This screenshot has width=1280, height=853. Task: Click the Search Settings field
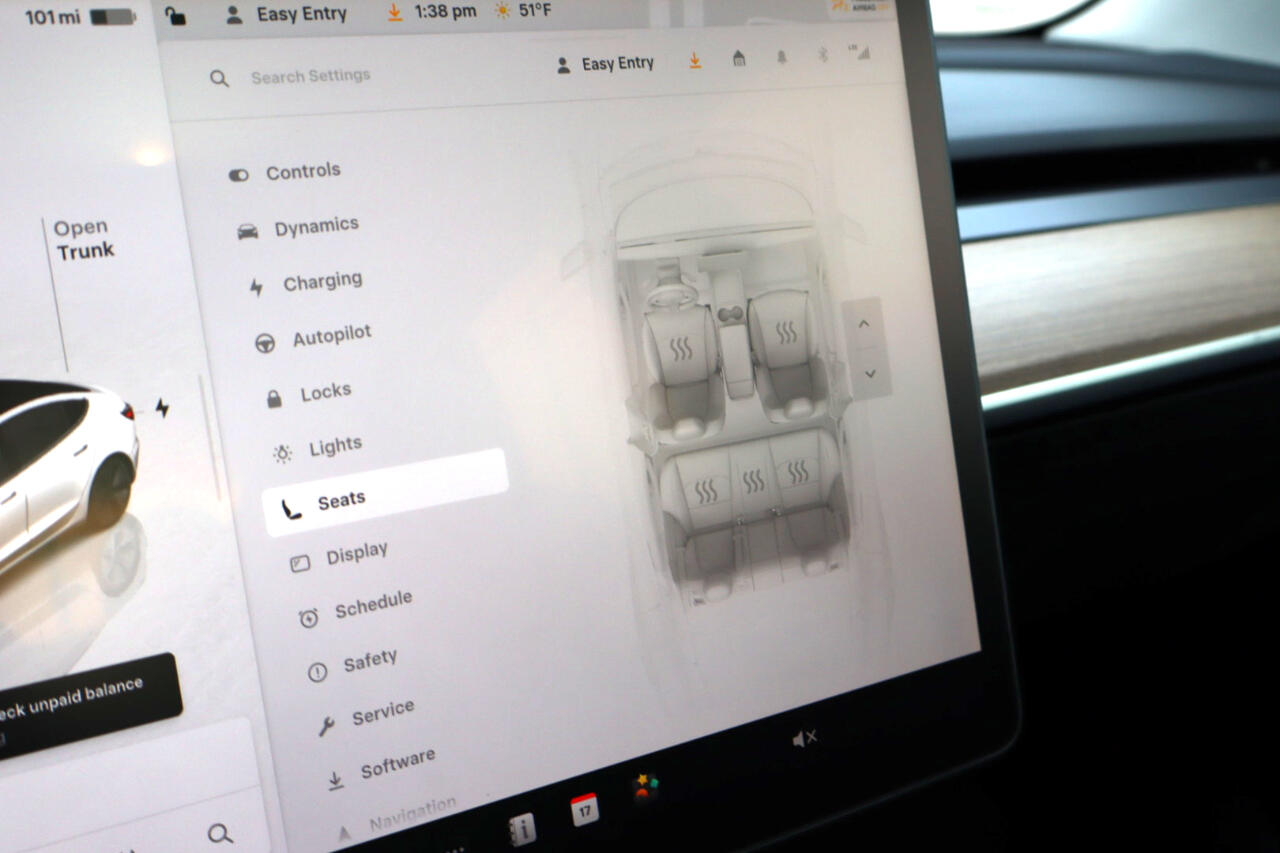tap(310, 76)
